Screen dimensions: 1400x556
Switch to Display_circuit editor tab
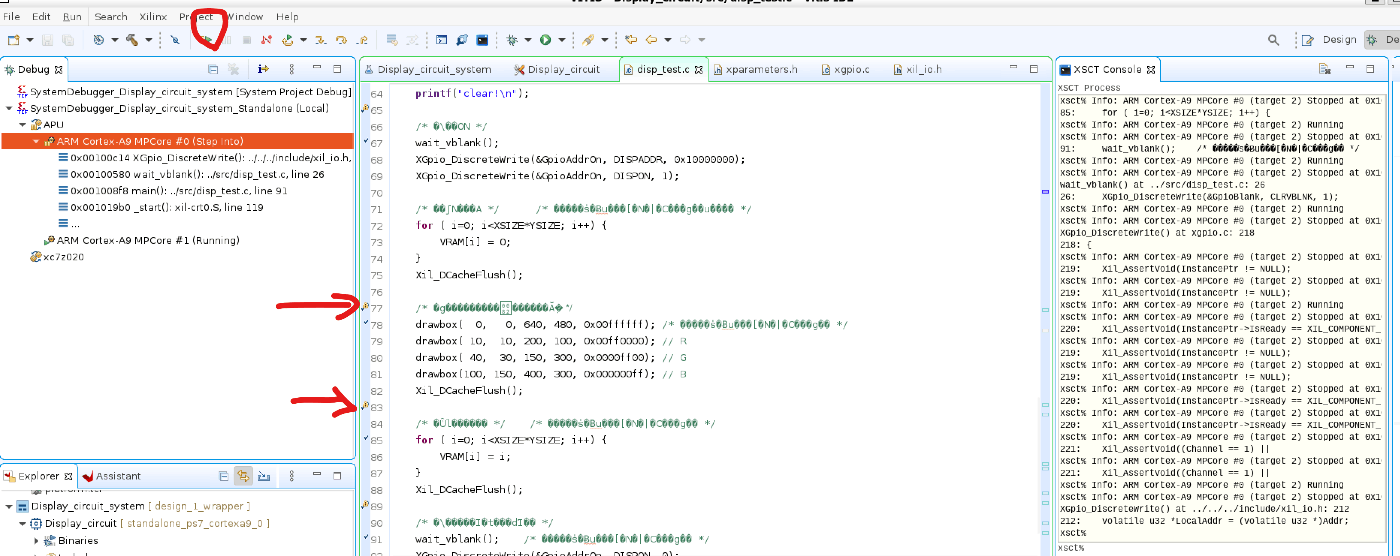pos(557,69)
